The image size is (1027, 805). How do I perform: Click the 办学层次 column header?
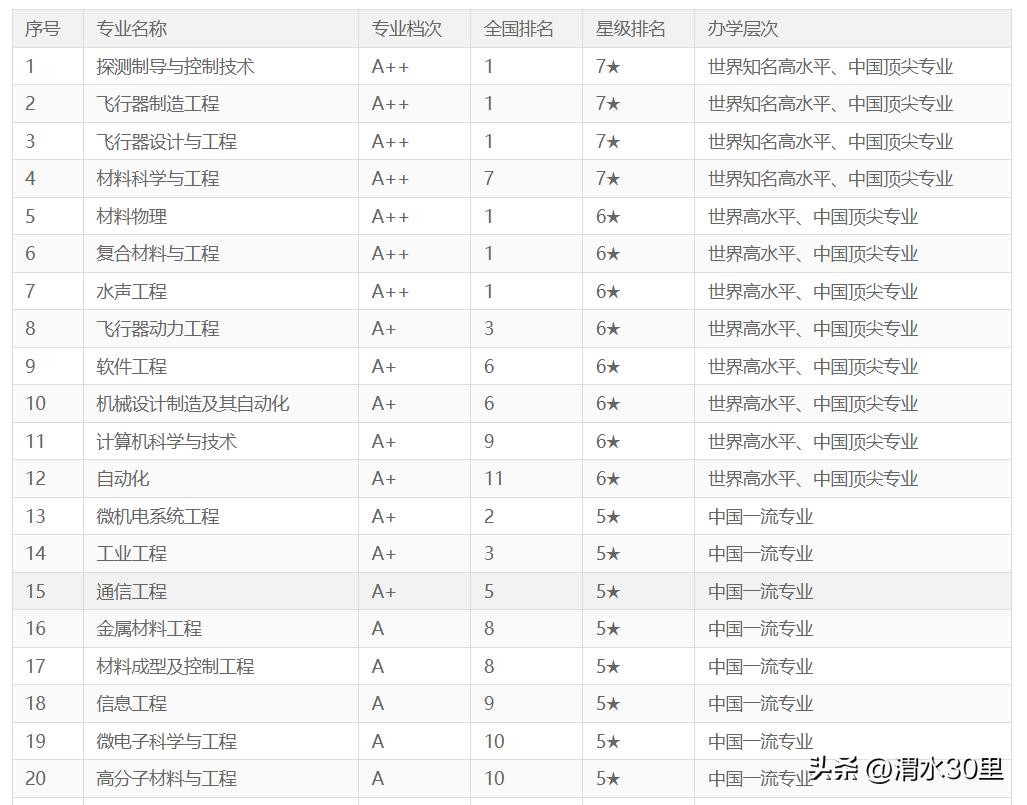(742, 29)
